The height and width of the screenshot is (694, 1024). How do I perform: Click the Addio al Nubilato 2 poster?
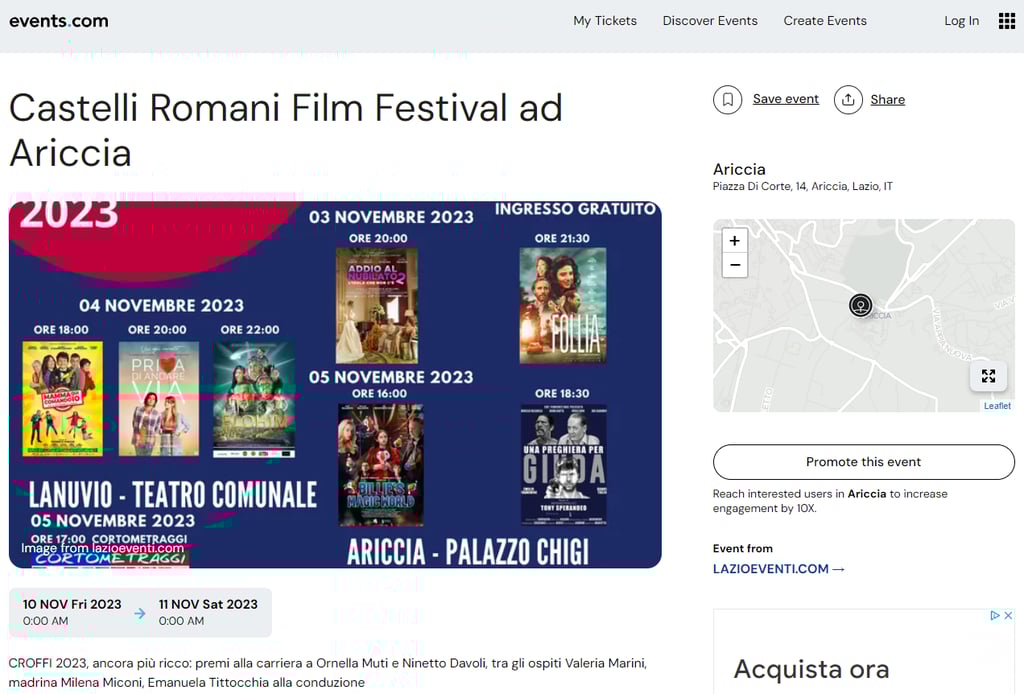point(377,306)
